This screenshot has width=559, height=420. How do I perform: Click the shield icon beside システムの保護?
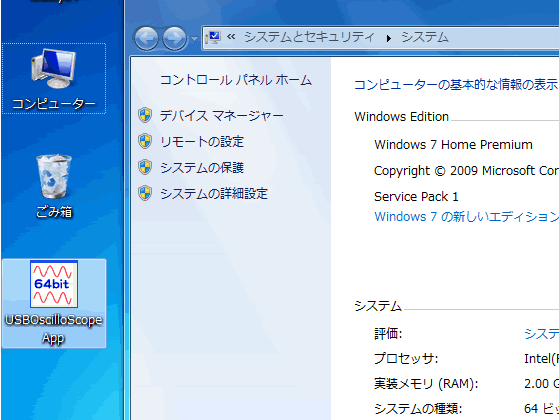click(145, 167)
